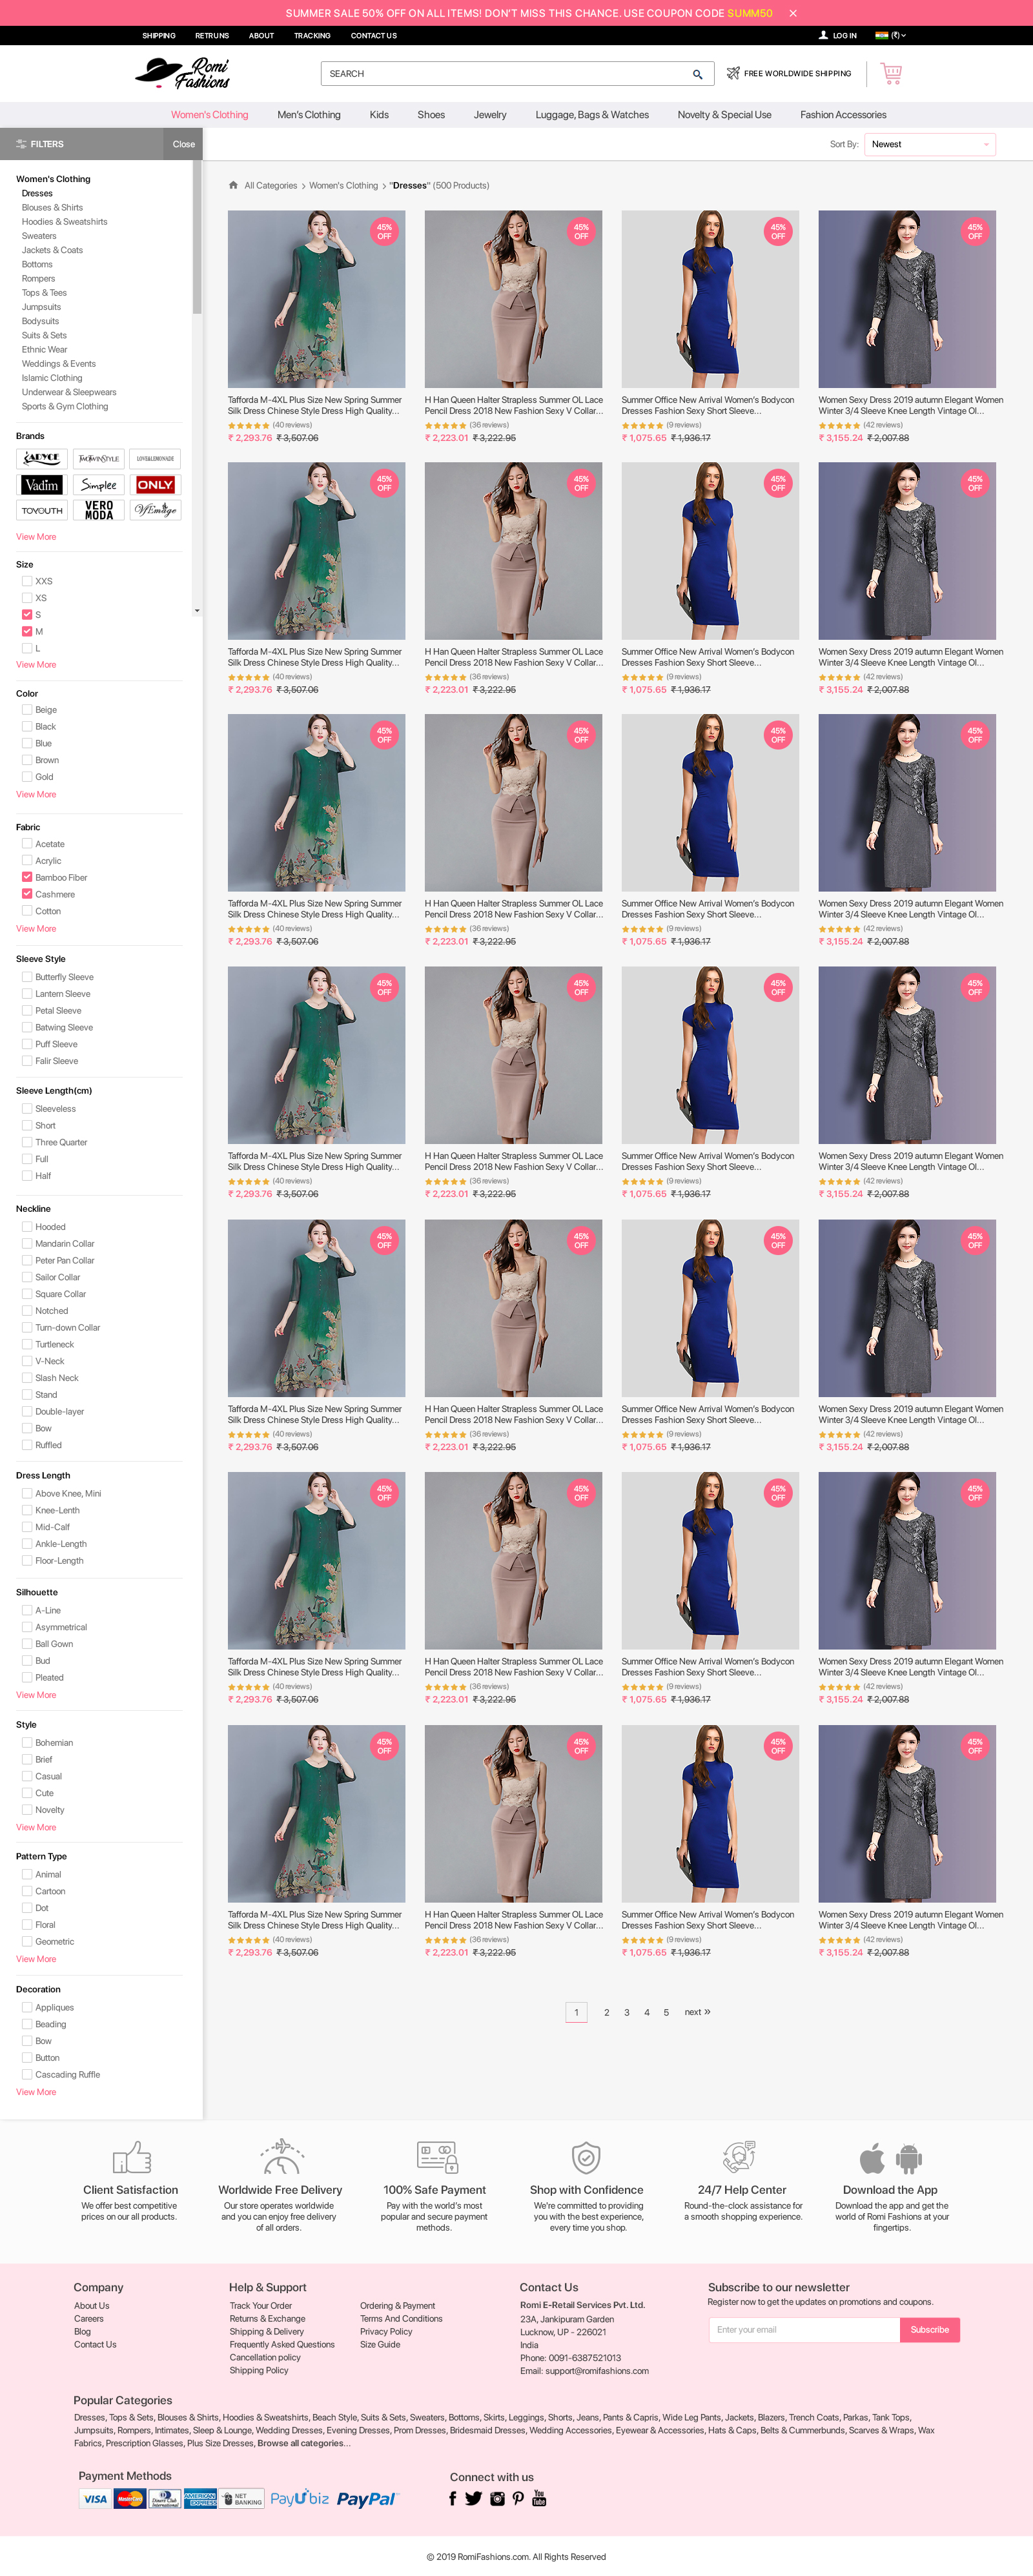Check the Floral pattern checkbox
The width and height of the screenshot is (1033, 2576).
pyautogui.click(x=27, y=1924)
